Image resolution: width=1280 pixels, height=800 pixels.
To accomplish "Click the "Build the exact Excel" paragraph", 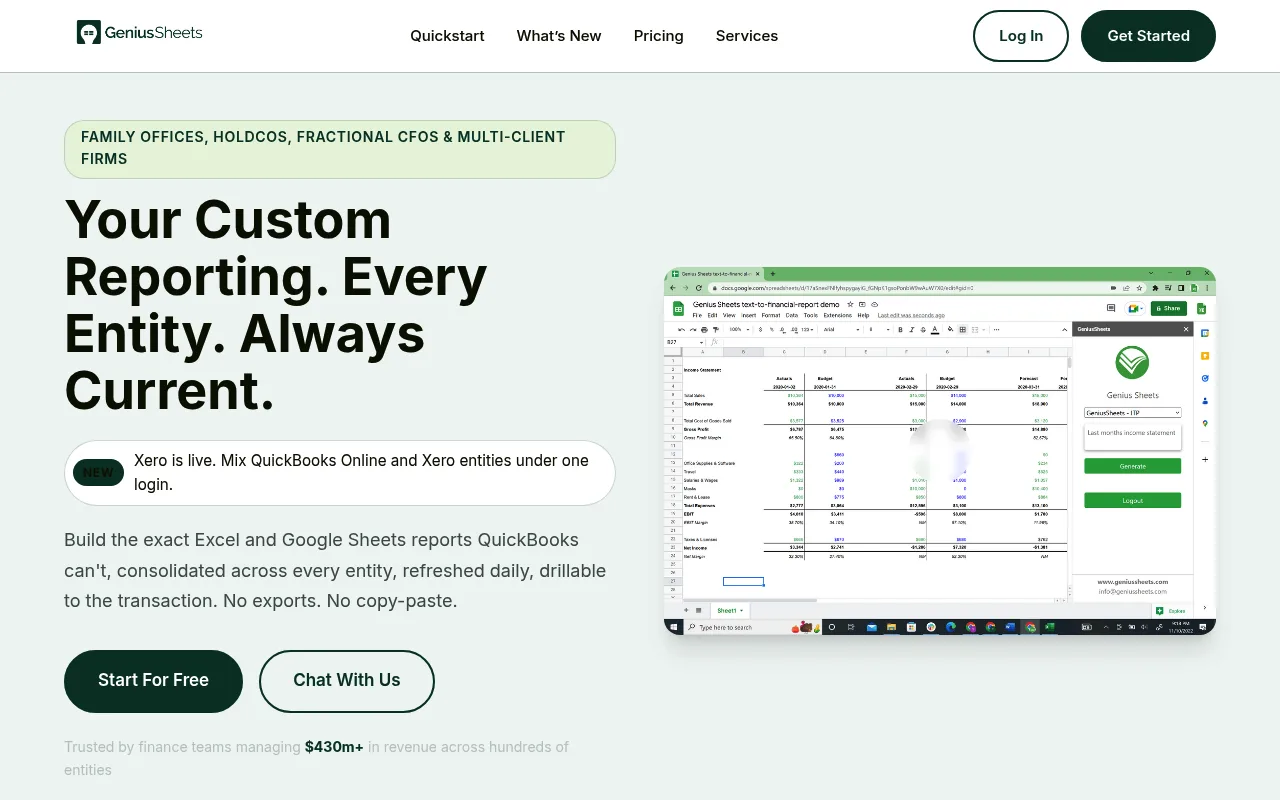I will point(335,571).
